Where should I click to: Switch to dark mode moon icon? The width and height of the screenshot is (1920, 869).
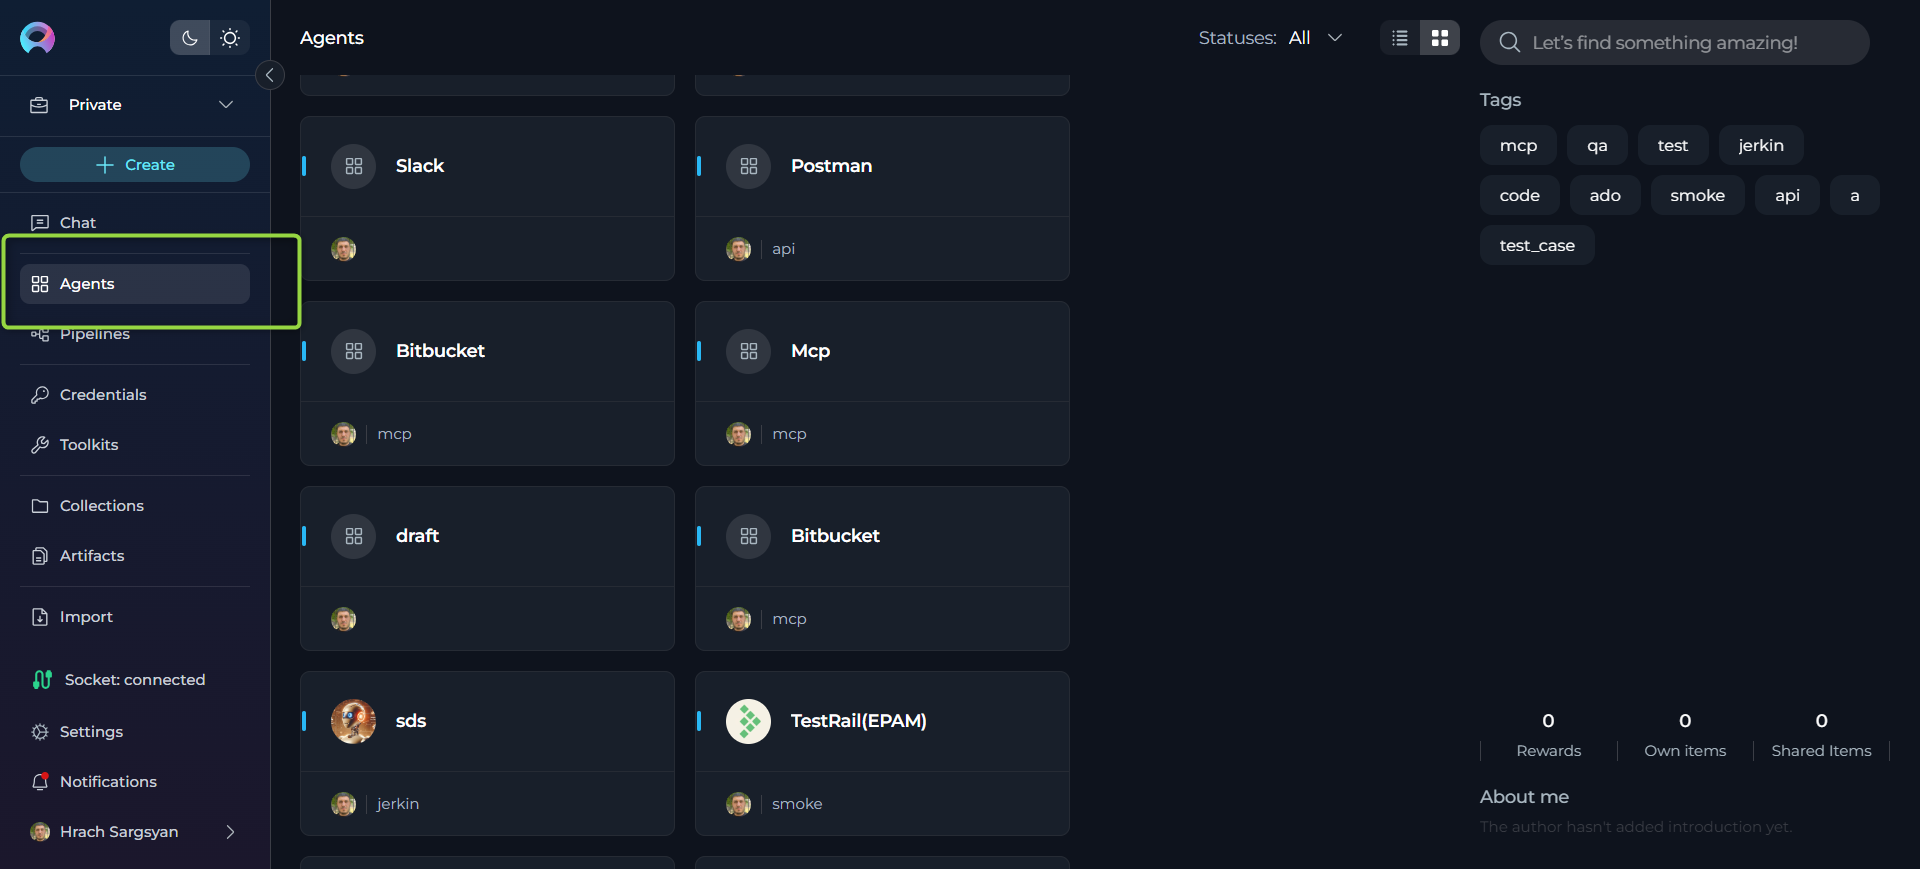pos(190,38)
